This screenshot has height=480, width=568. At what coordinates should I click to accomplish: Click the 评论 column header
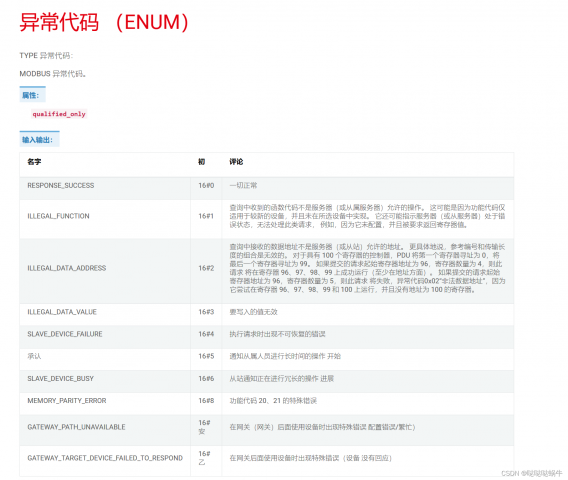point(236,162)
